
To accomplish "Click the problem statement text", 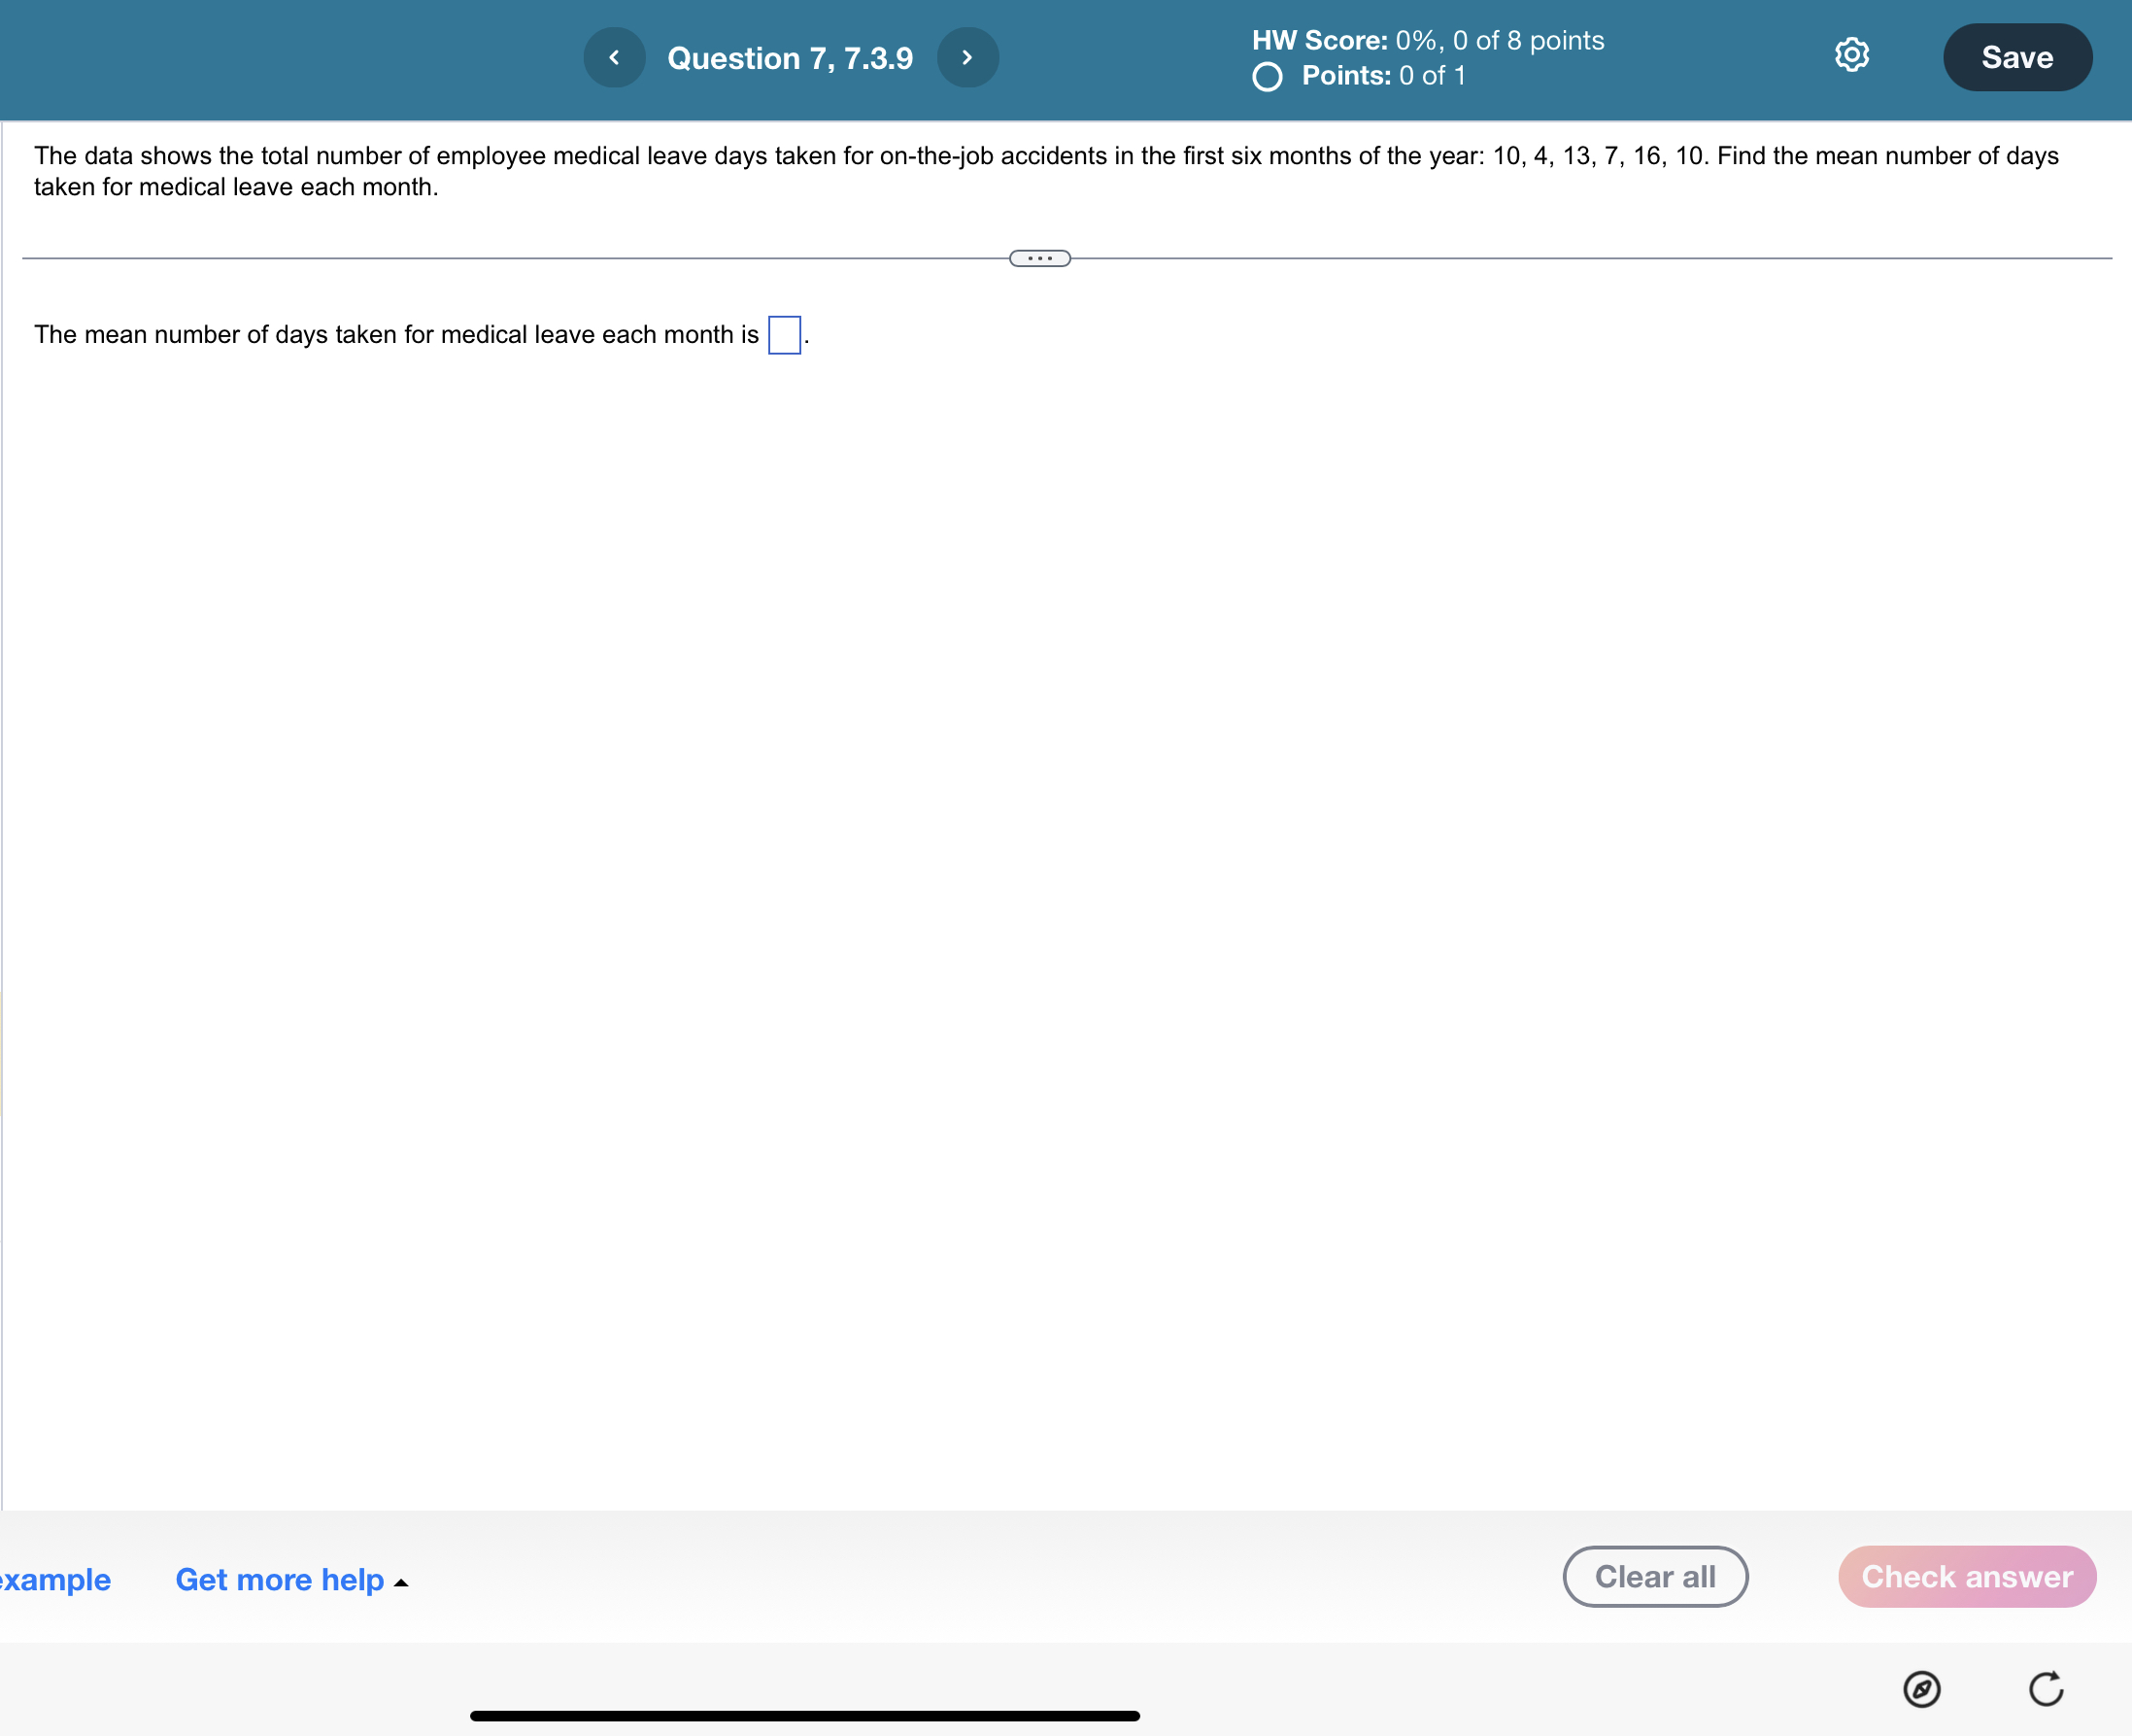I will tap(1045, 171).
